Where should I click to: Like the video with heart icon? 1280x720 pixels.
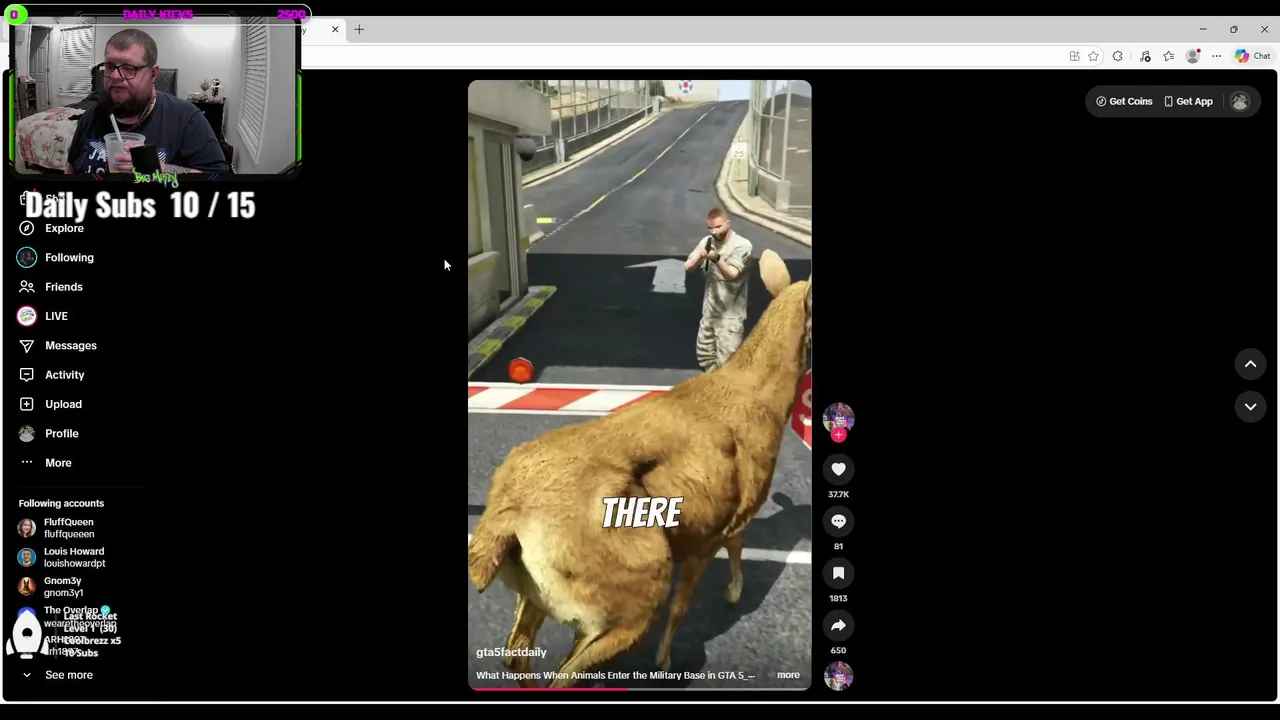pyautogui.click(x=838, y=469)
